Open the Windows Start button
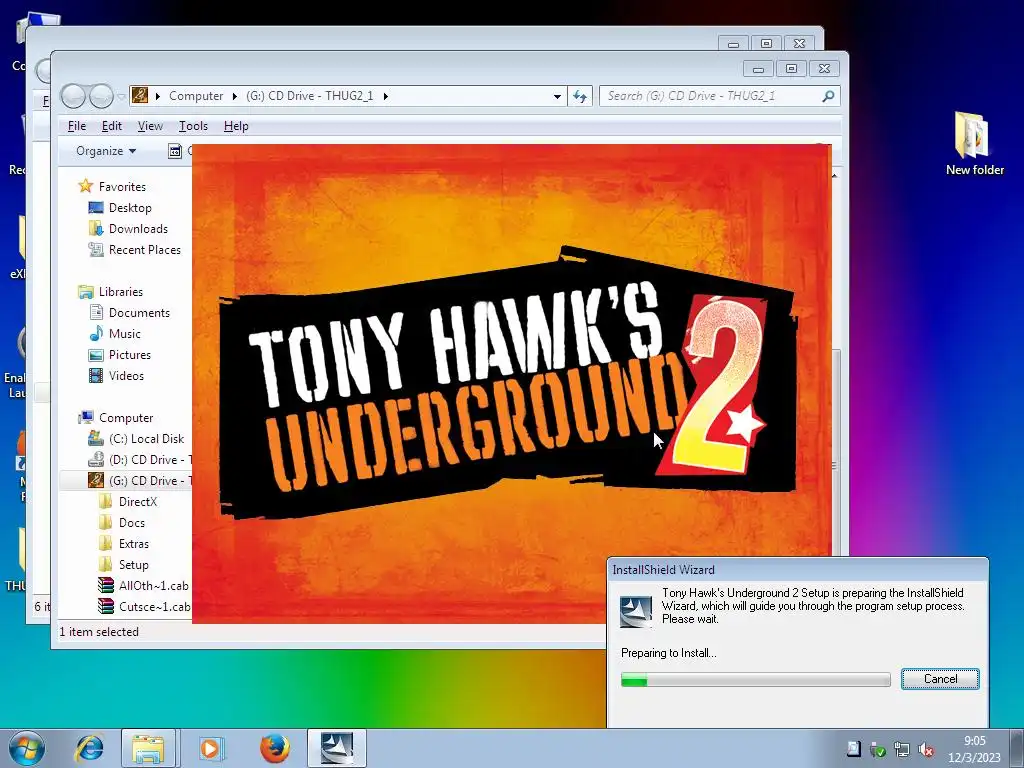 [26, 748]
